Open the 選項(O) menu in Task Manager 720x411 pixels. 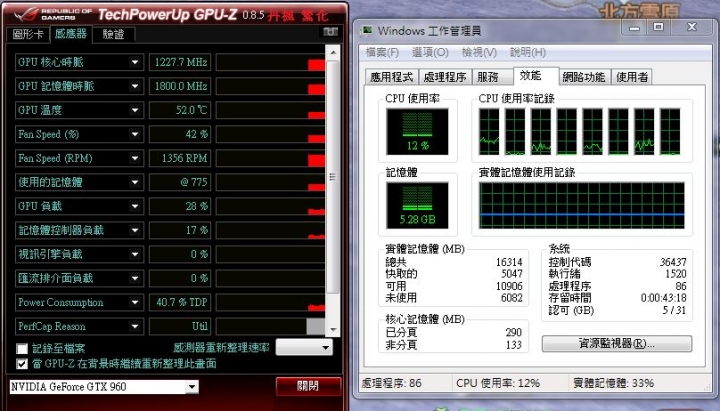coord(430,52)
